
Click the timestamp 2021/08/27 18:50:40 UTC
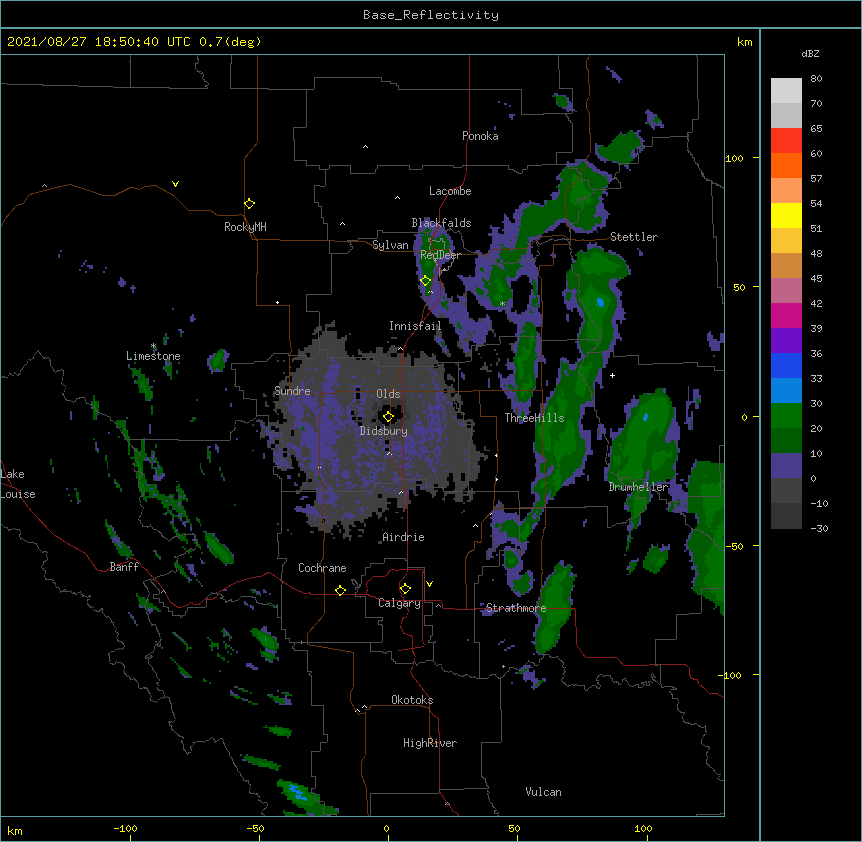pyautogui.click(x=99, y=42)
